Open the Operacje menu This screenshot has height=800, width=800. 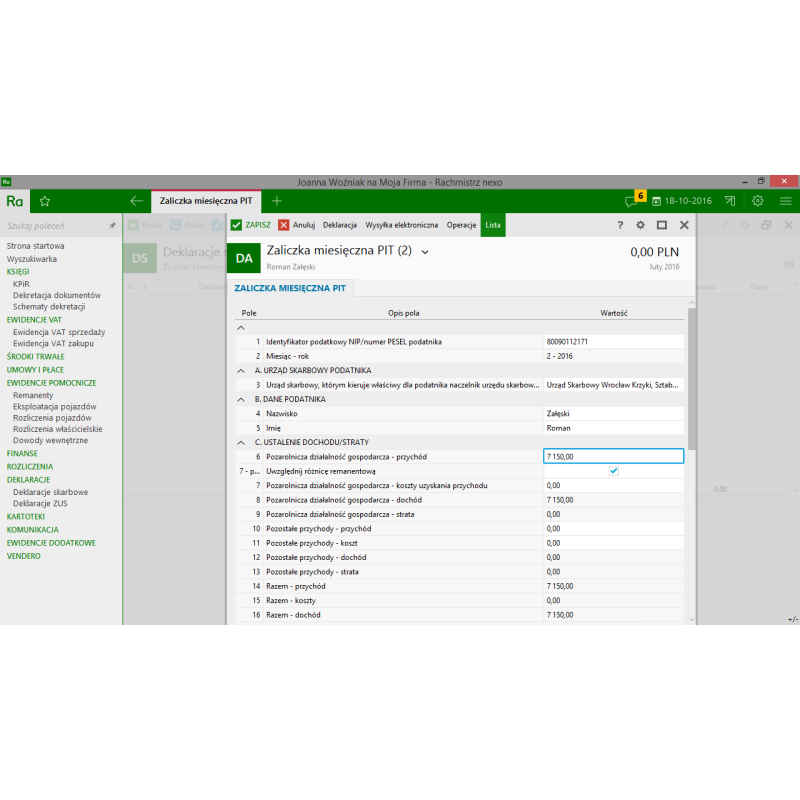pyautogui.click(x=461, y=225)
